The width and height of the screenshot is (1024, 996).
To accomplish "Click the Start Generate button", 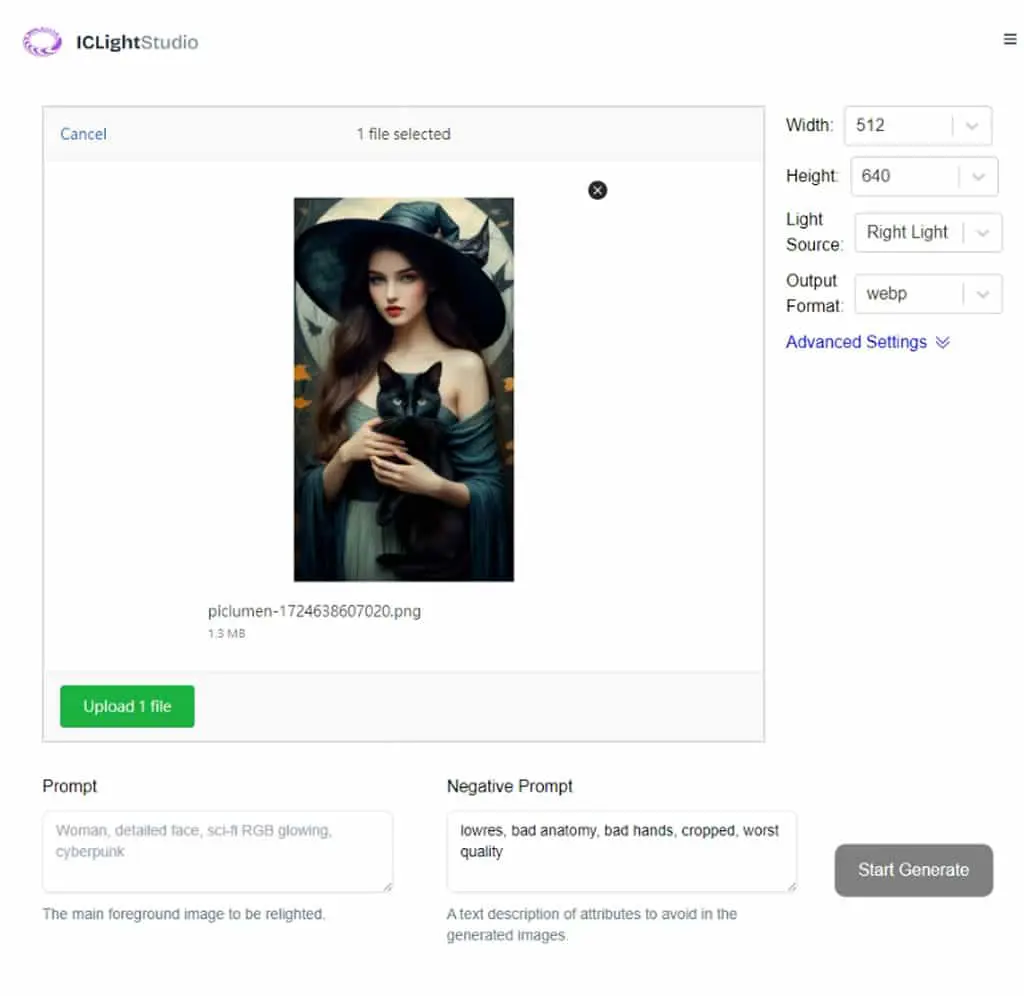I will click(913, 870).
